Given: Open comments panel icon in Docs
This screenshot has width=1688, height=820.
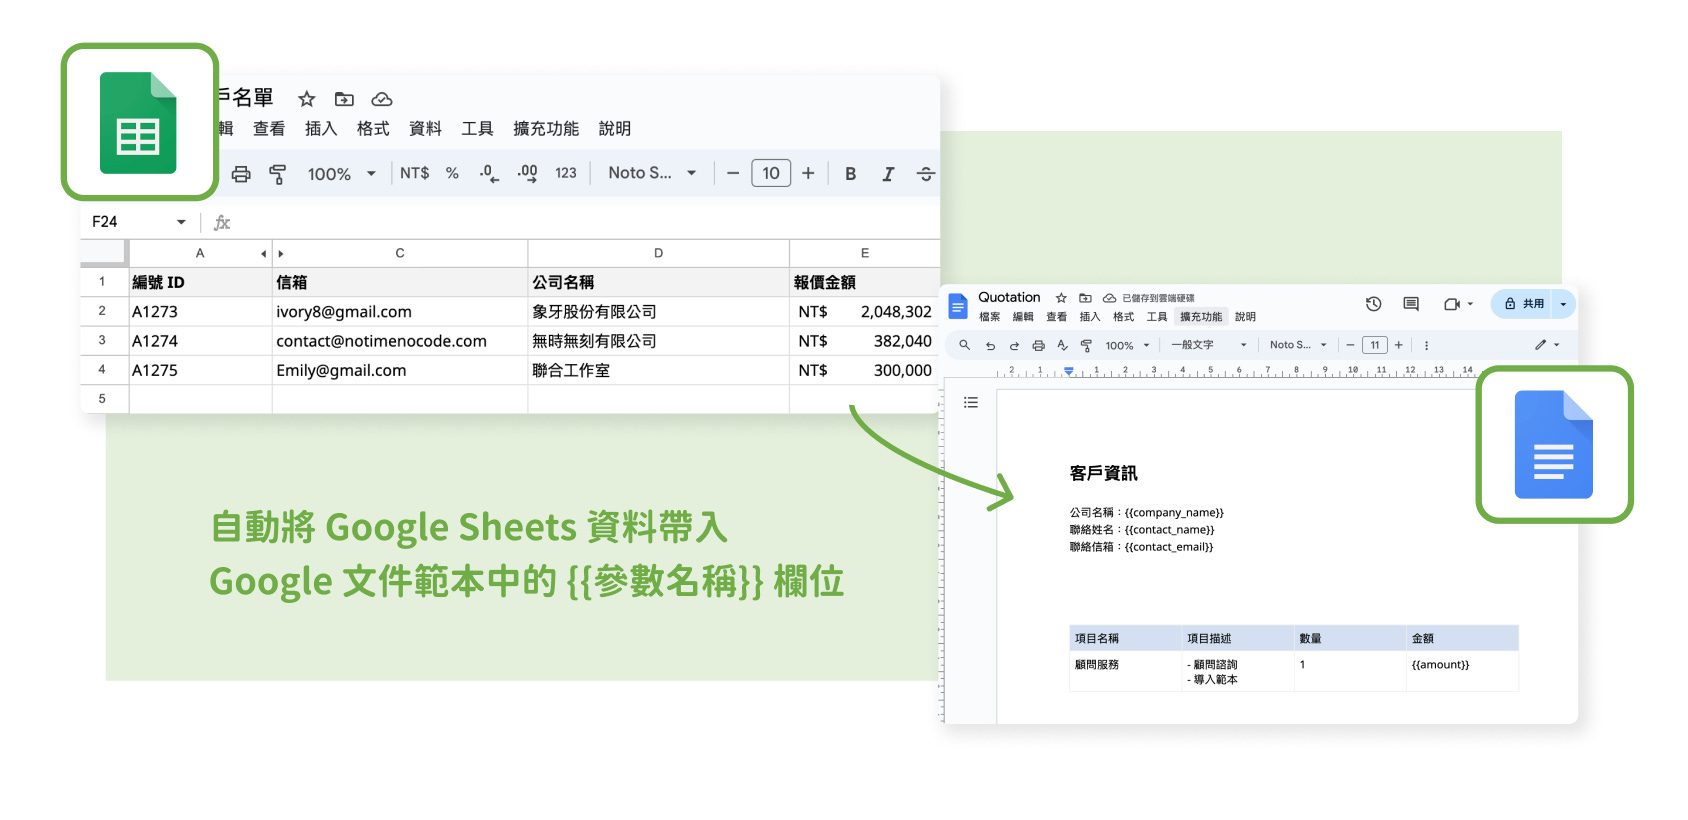Looking at the screenshot, I should click(x=1411, y=304).
